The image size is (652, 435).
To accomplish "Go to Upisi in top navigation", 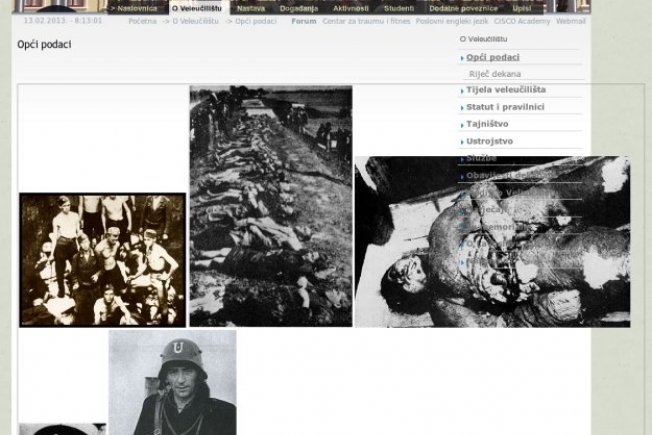I will pos(521,8).
